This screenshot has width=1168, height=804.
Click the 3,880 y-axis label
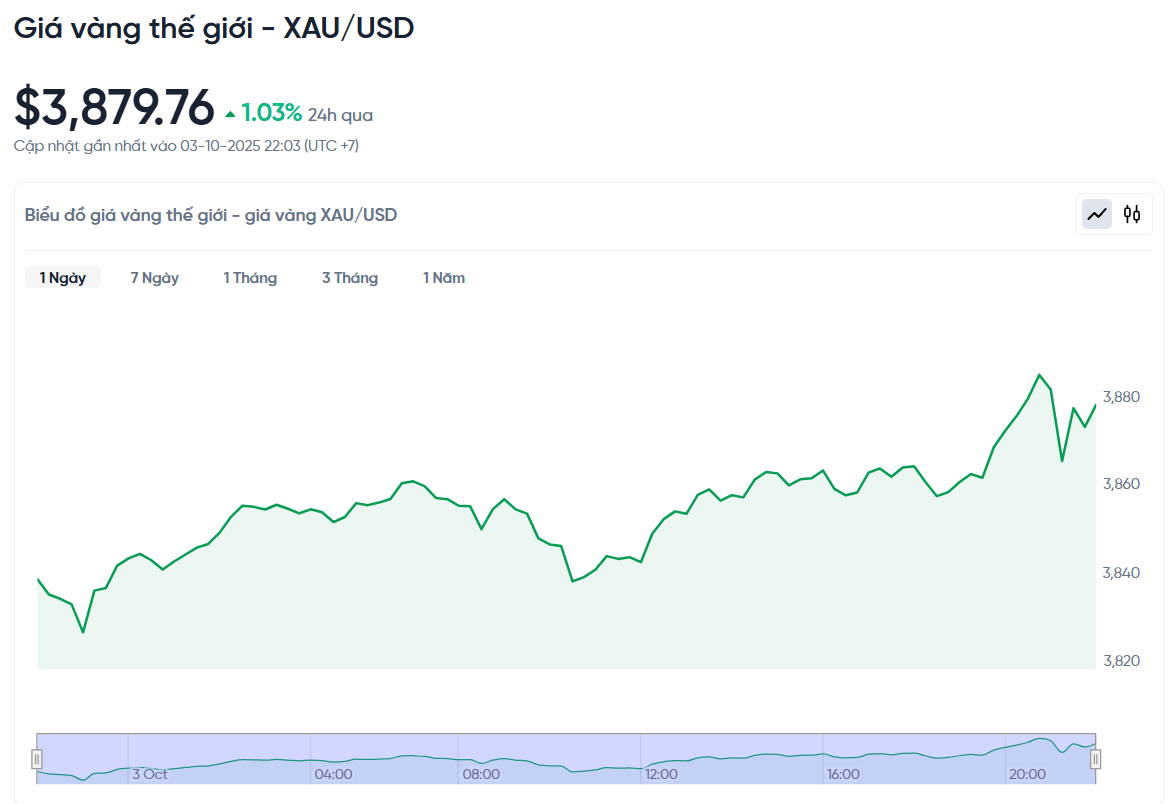click(1121, 397)
